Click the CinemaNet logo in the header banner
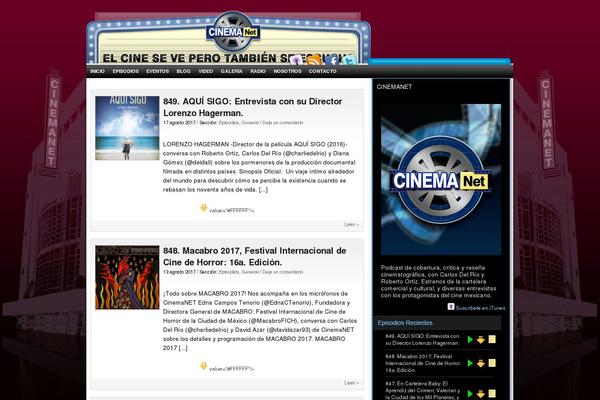This screenshot has width=600, height=400. [x=233, y=32]
